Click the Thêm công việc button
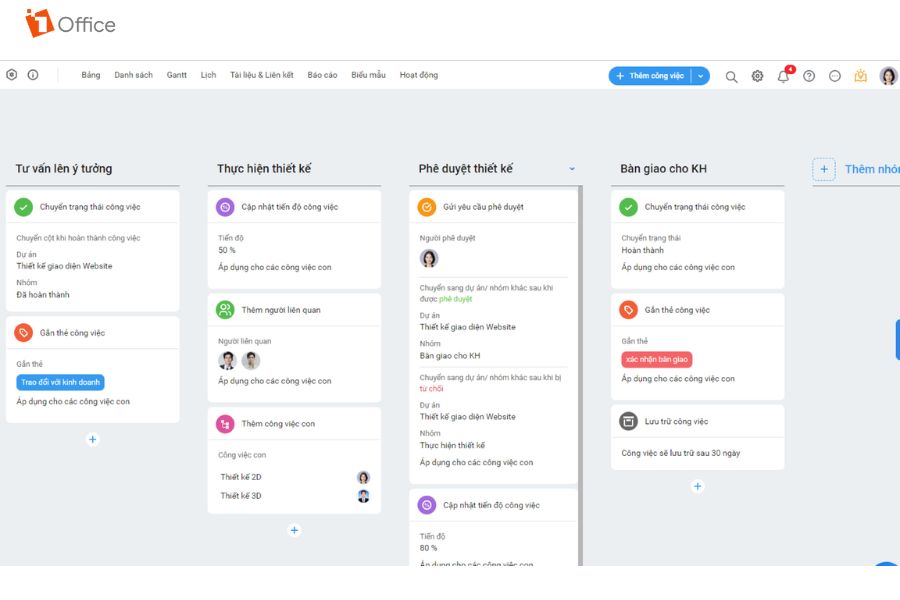Viewport: 900px width, 600px height. point(650,76)
